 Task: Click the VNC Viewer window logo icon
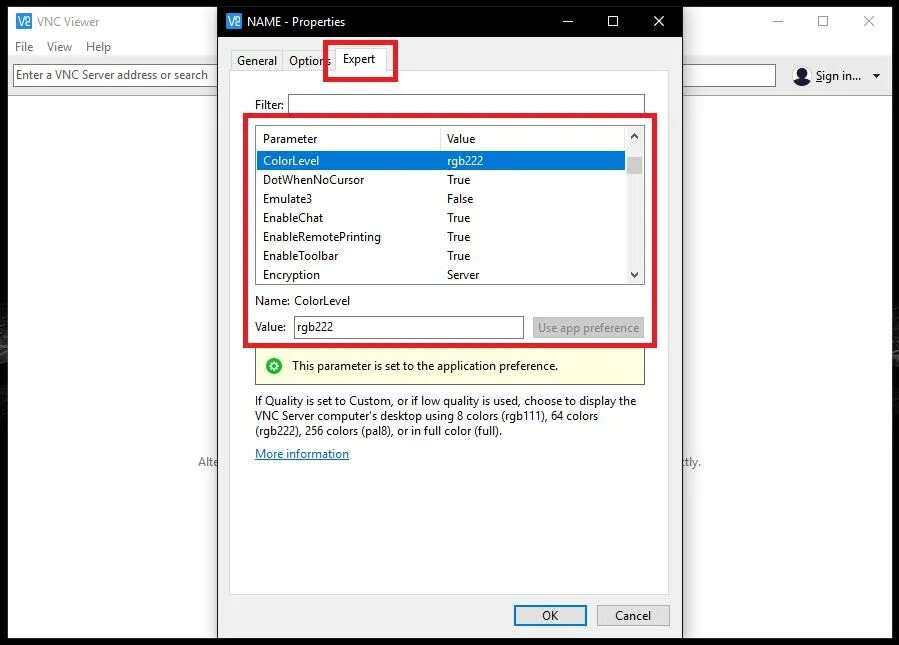coord(24,21)
